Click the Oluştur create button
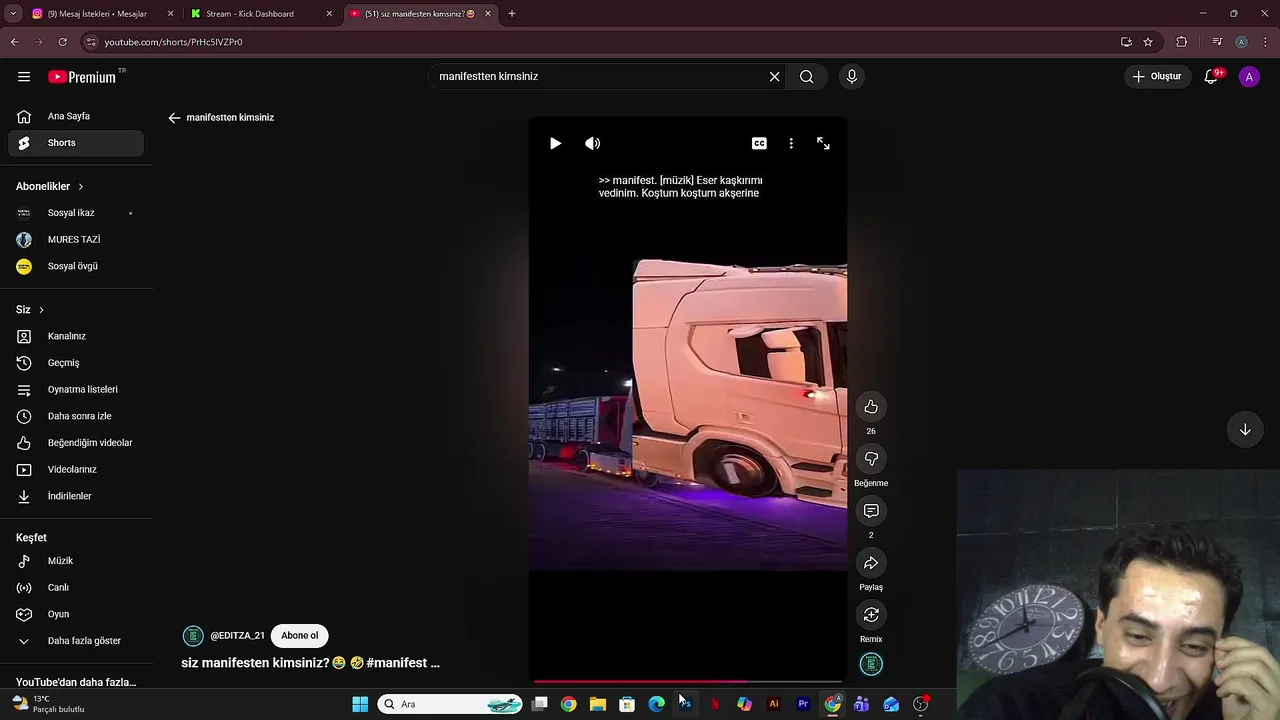Image resolution: width=1280 pixels, height=720 pixels. pyautogui.click(x=1157, y=76)
